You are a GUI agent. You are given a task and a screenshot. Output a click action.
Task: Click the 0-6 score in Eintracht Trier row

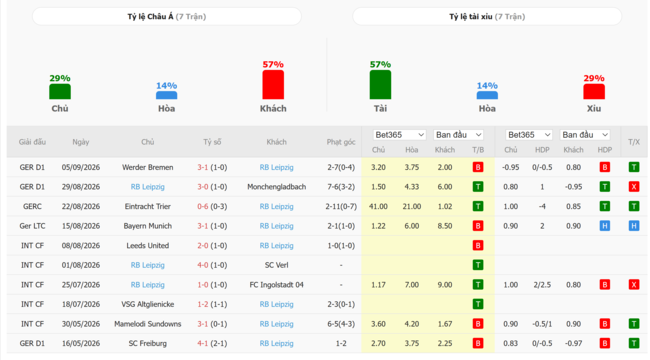(x=203, y=206)
